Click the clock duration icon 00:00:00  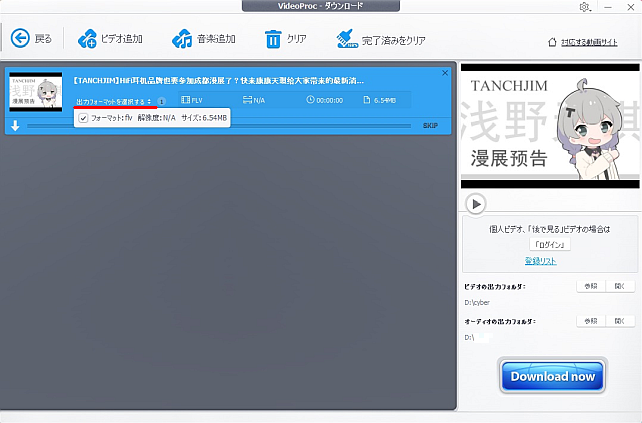point(310,100)
